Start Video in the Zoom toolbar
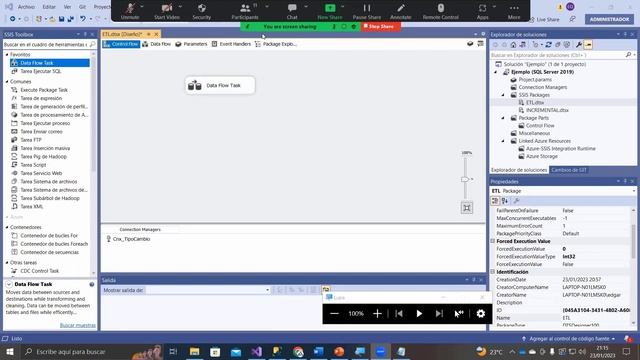This screenshot has width=640, height=360. coord(167,11)
